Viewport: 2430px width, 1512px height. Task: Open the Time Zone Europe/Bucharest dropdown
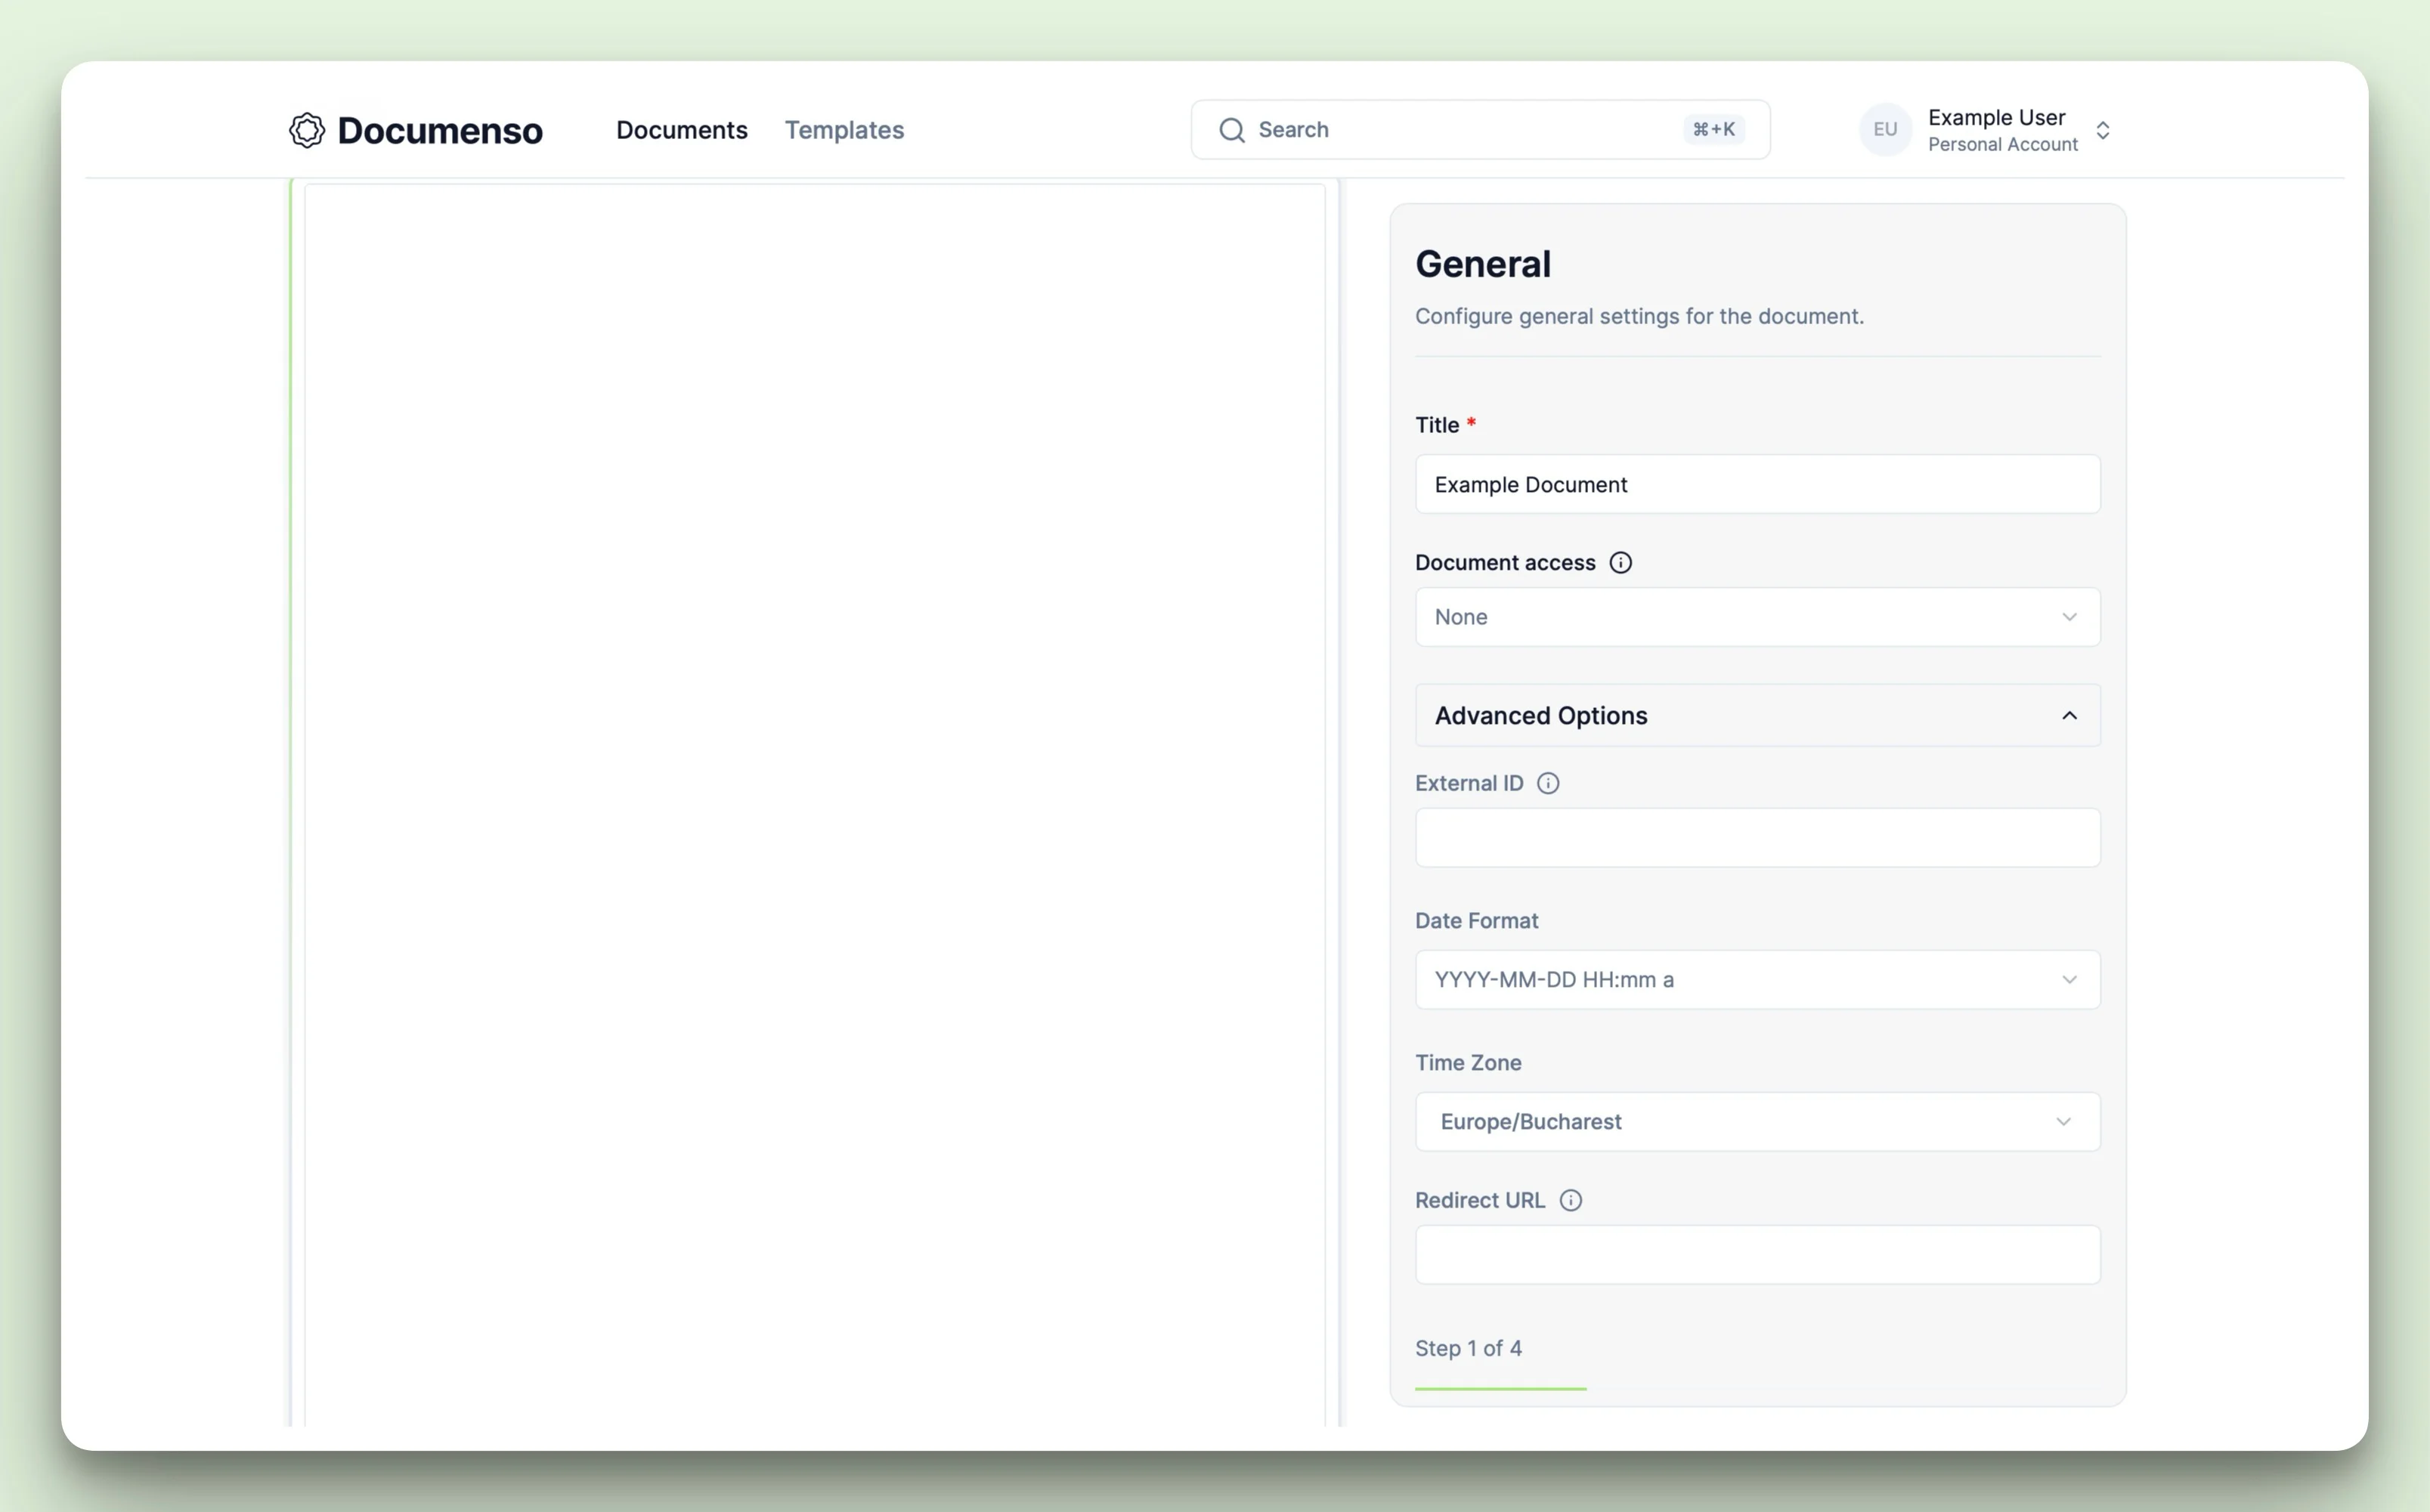(1757, 1122)
